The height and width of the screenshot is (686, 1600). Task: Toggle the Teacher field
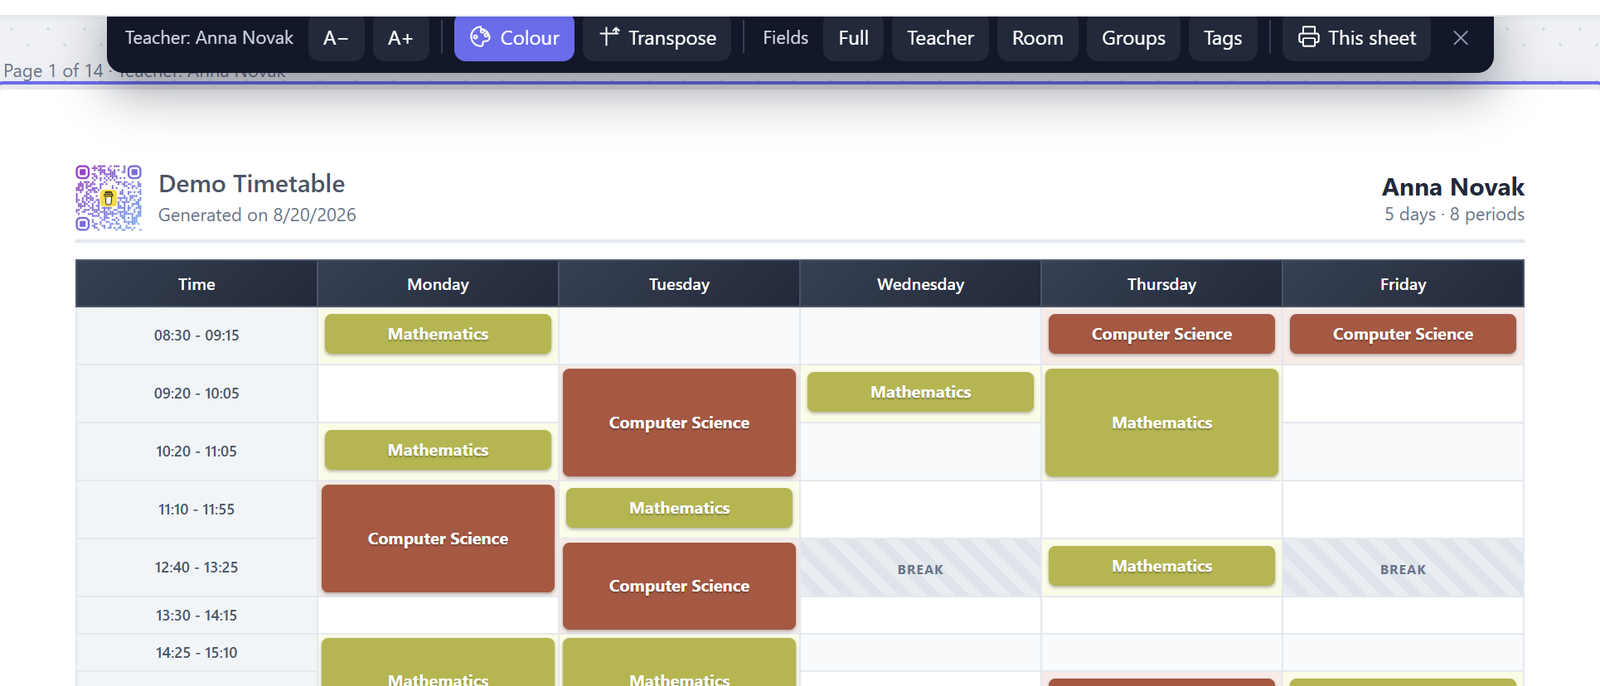coord(940,38)
